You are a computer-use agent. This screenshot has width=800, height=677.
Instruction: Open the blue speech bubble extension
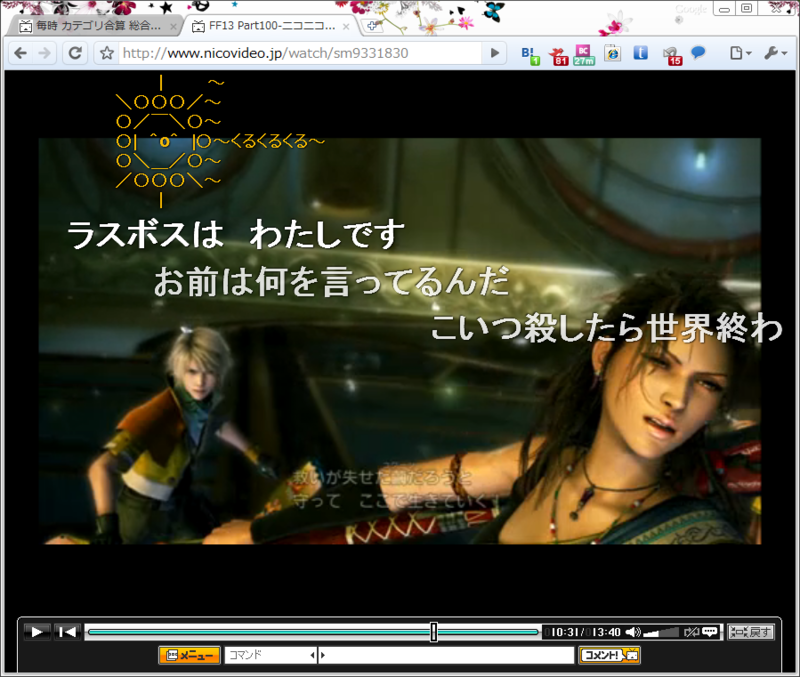[698, 52]
